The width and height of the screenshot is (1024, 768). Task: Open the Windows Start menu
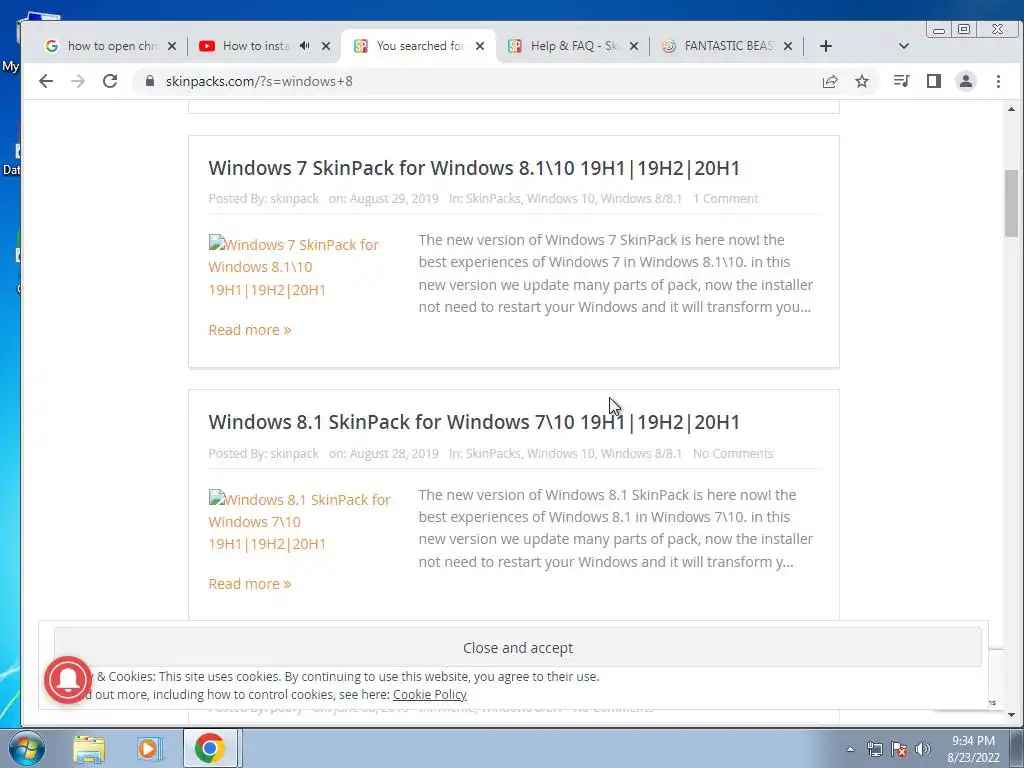point(25,748)
